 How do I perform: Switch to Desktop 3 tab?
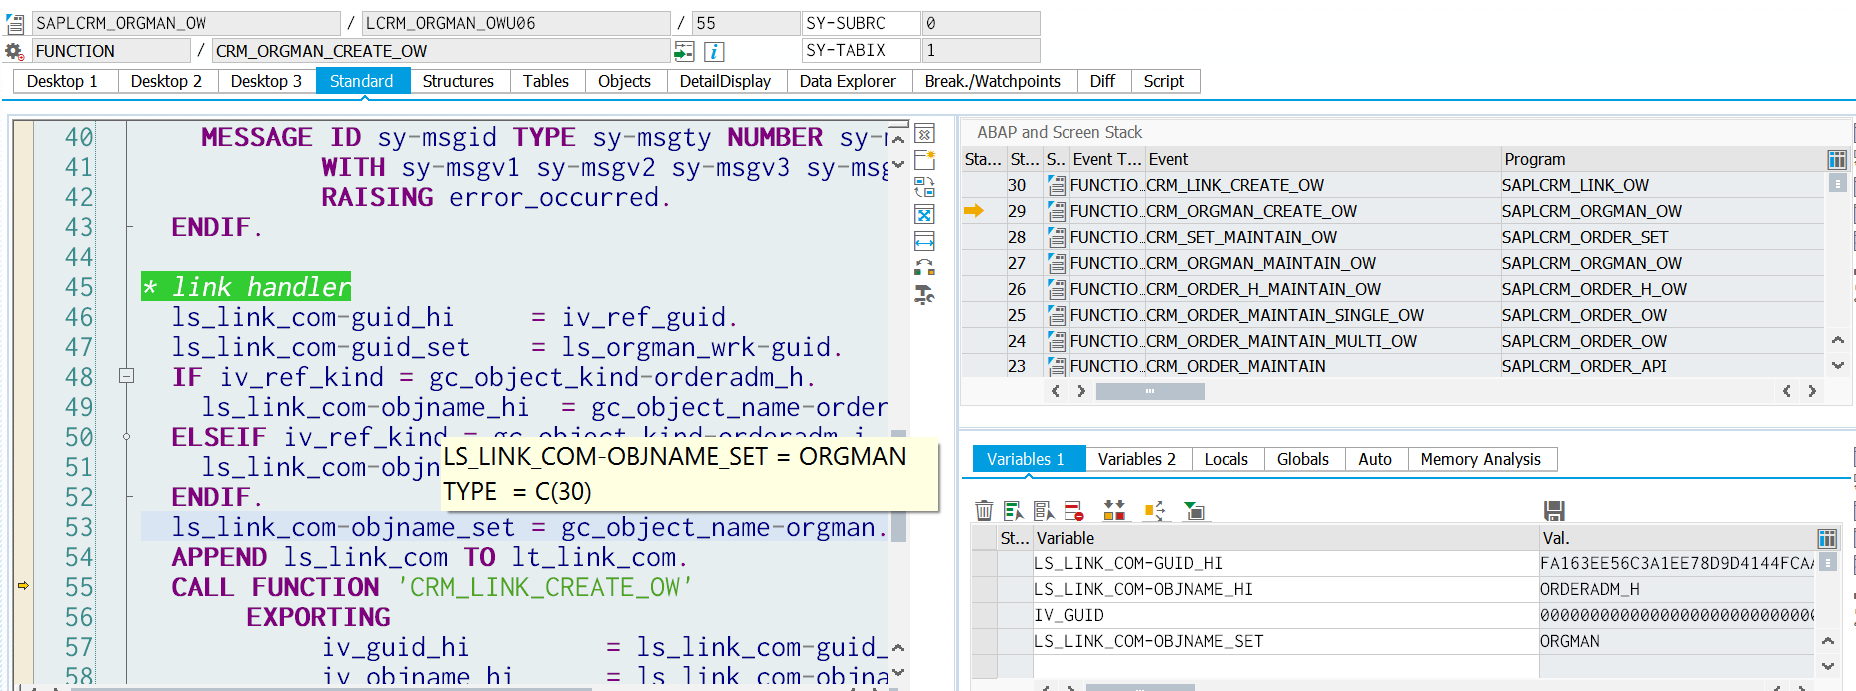click(266, 81)
